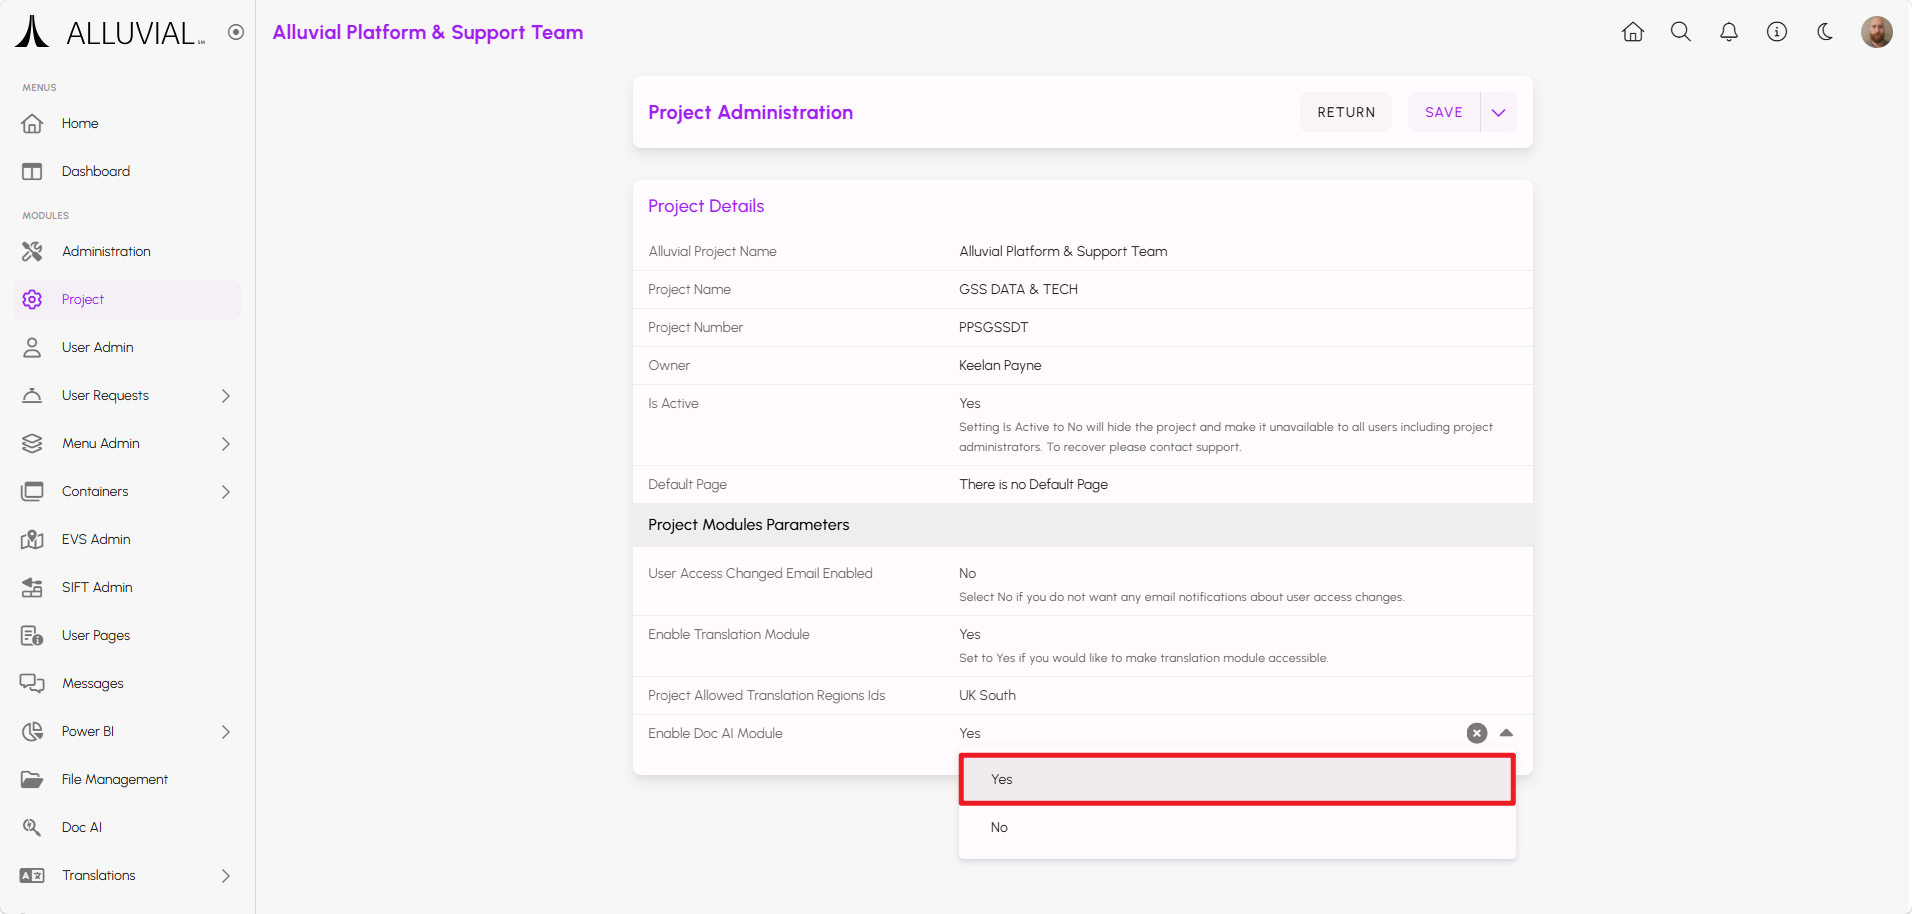This screenshot has height=914, width=1912.
Task: Click the User Access Changed Email No value
Action: (968, 574)
